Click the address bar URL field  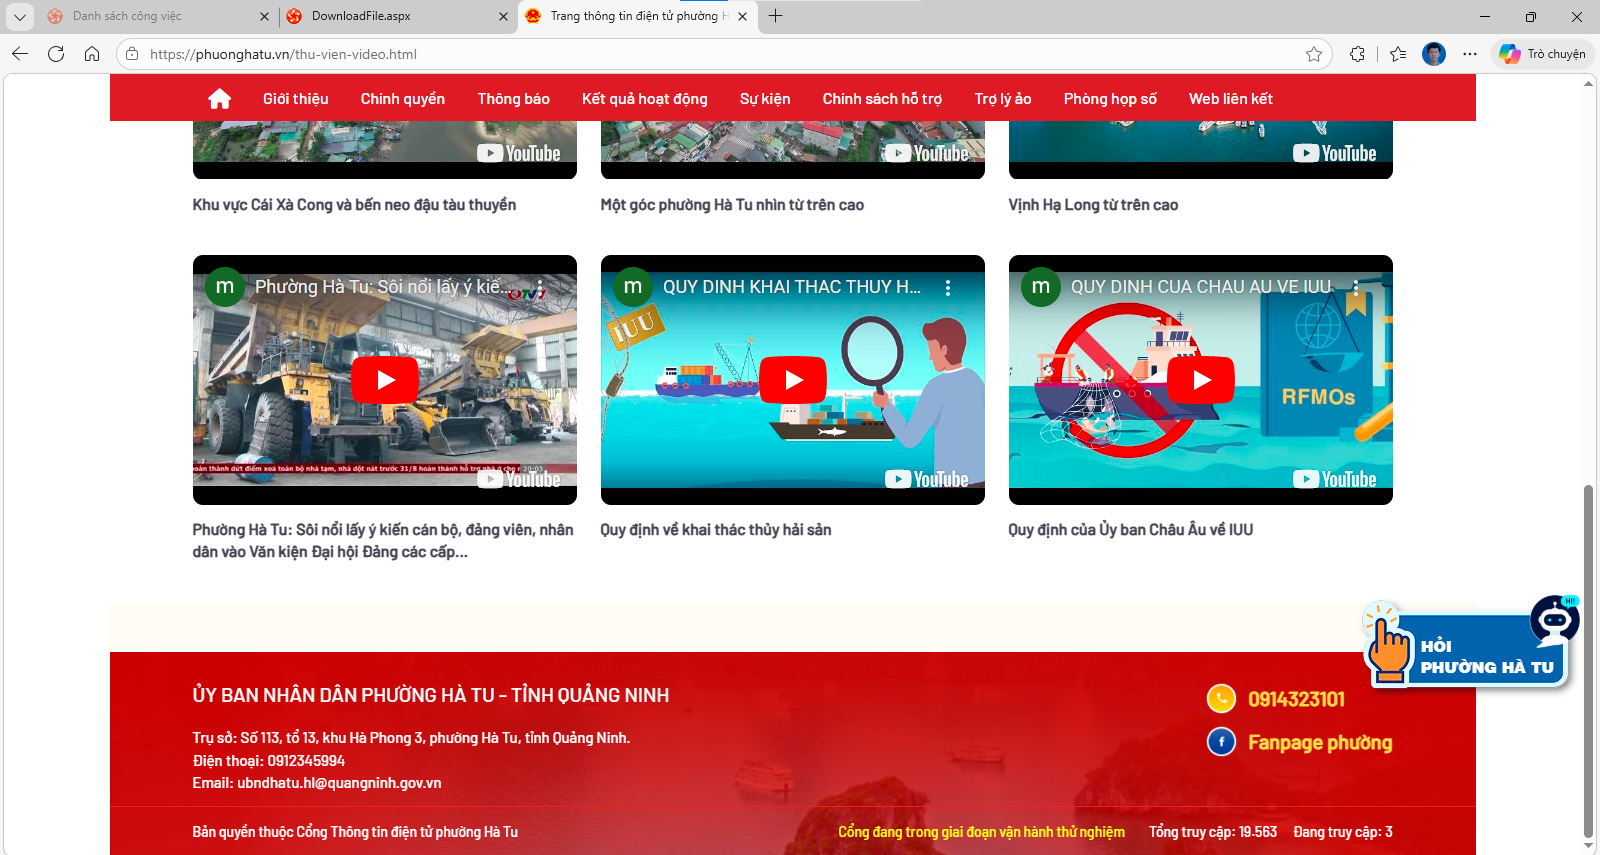point(700,54)
